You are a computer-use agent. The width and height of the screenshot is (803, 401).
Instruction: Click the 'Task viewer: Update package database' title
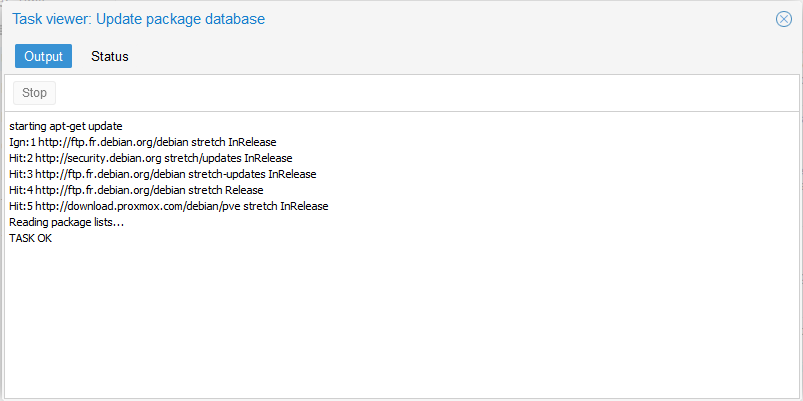point(138,19)
